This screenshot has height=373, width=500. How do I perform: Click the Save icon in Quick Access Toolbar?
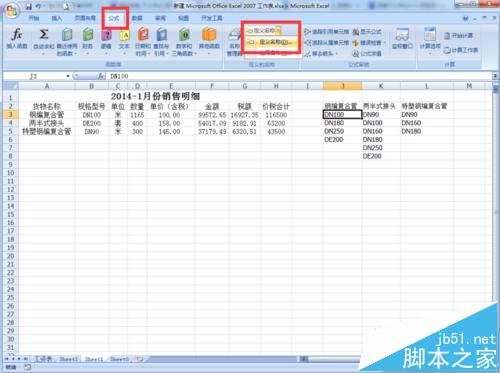point(28,6)
